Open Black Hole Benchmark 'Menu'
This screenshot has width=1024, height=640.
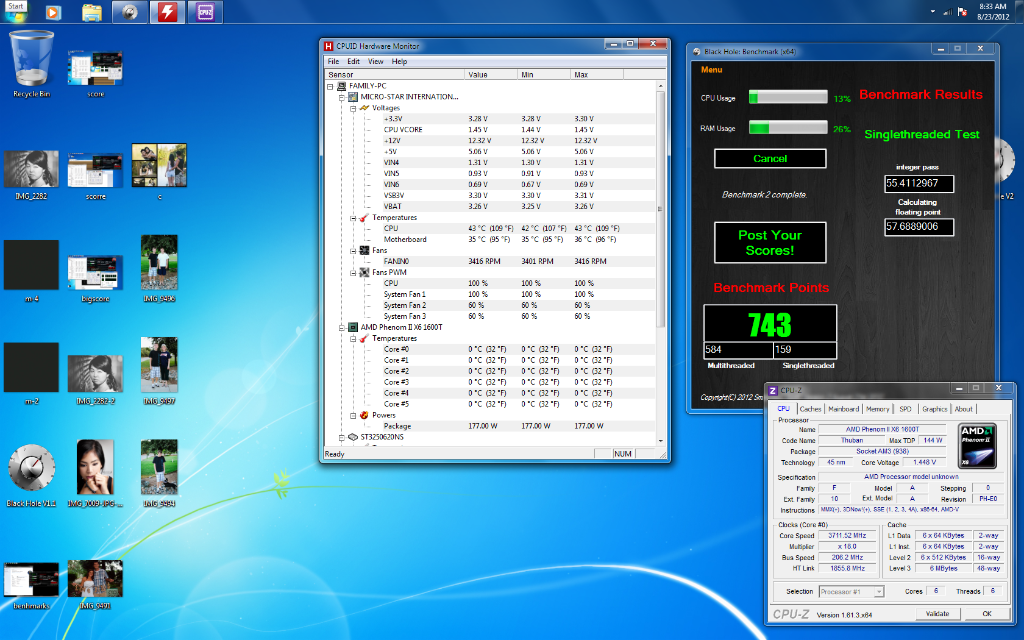tap(711, 70)
